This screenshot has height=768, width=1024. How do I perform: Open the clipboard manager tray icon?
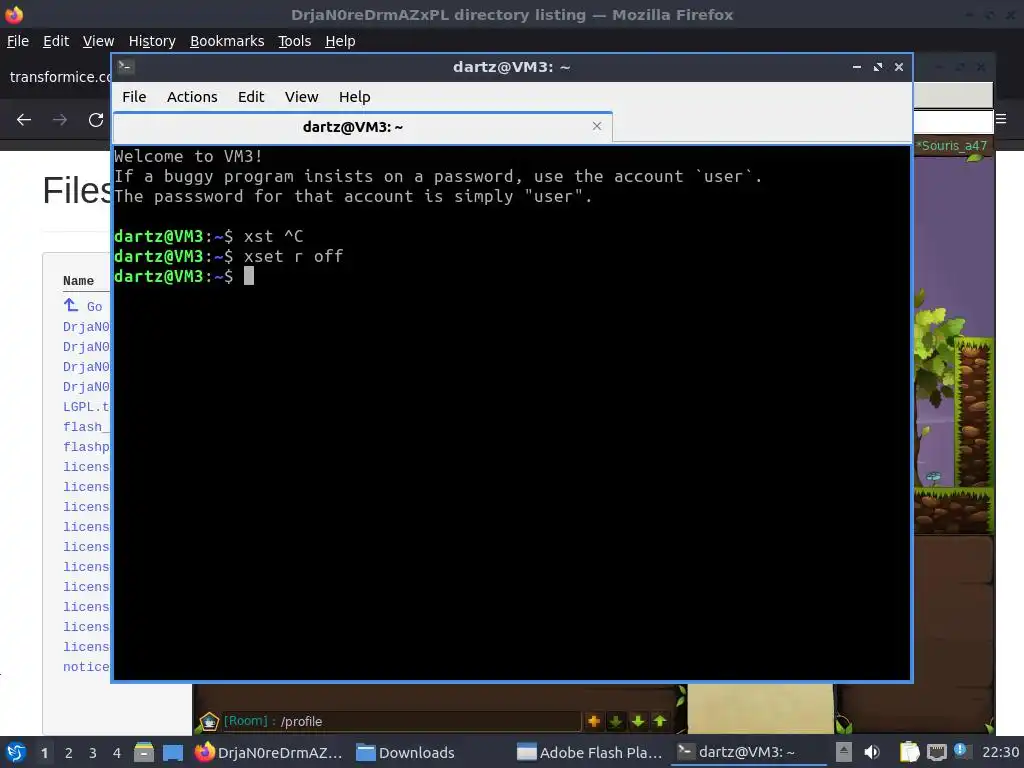pyautogui.click(x=909, y=752)
